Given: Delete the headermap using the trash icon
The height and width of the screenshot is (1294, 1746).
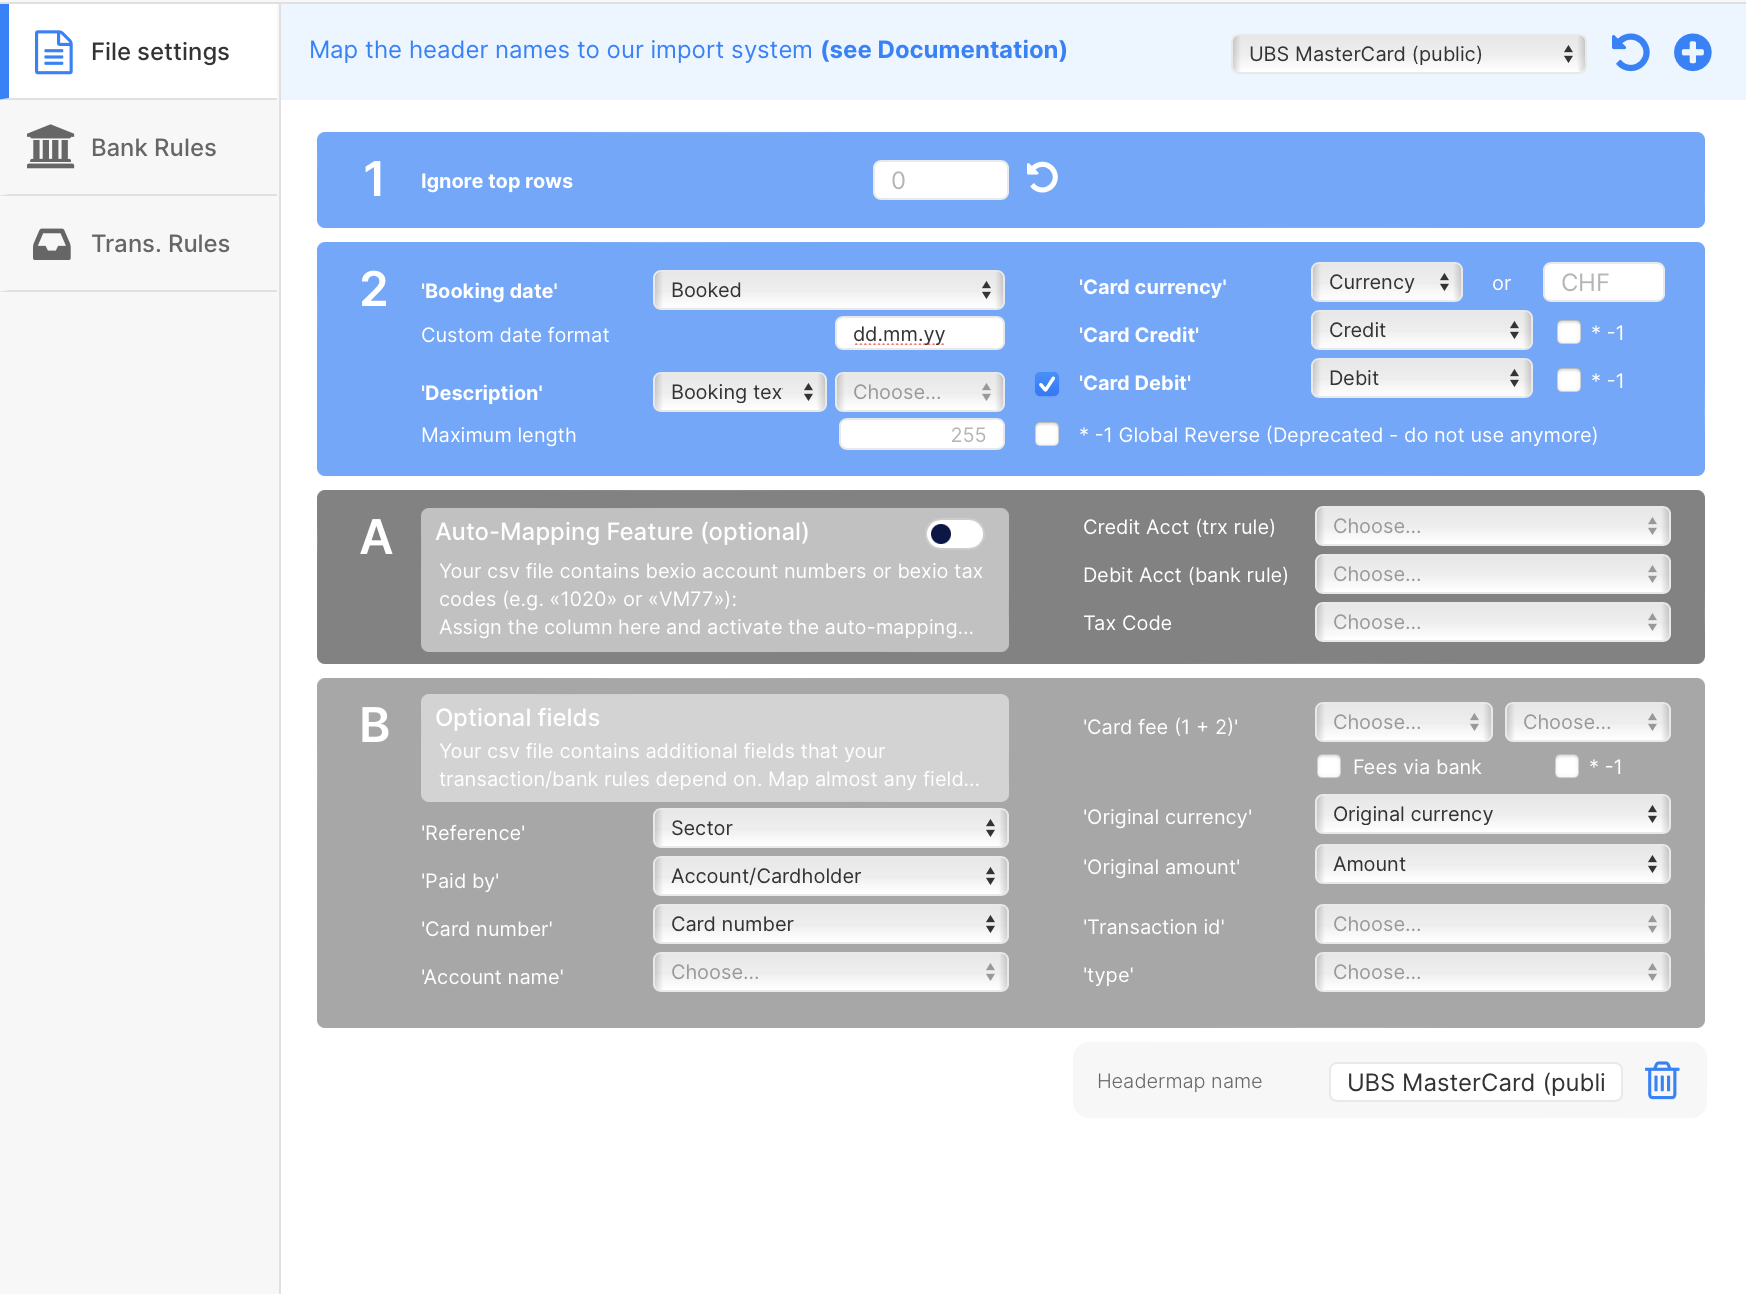Looking at the screenshot, I should pyautogui.click(x=1661, y=1081).
